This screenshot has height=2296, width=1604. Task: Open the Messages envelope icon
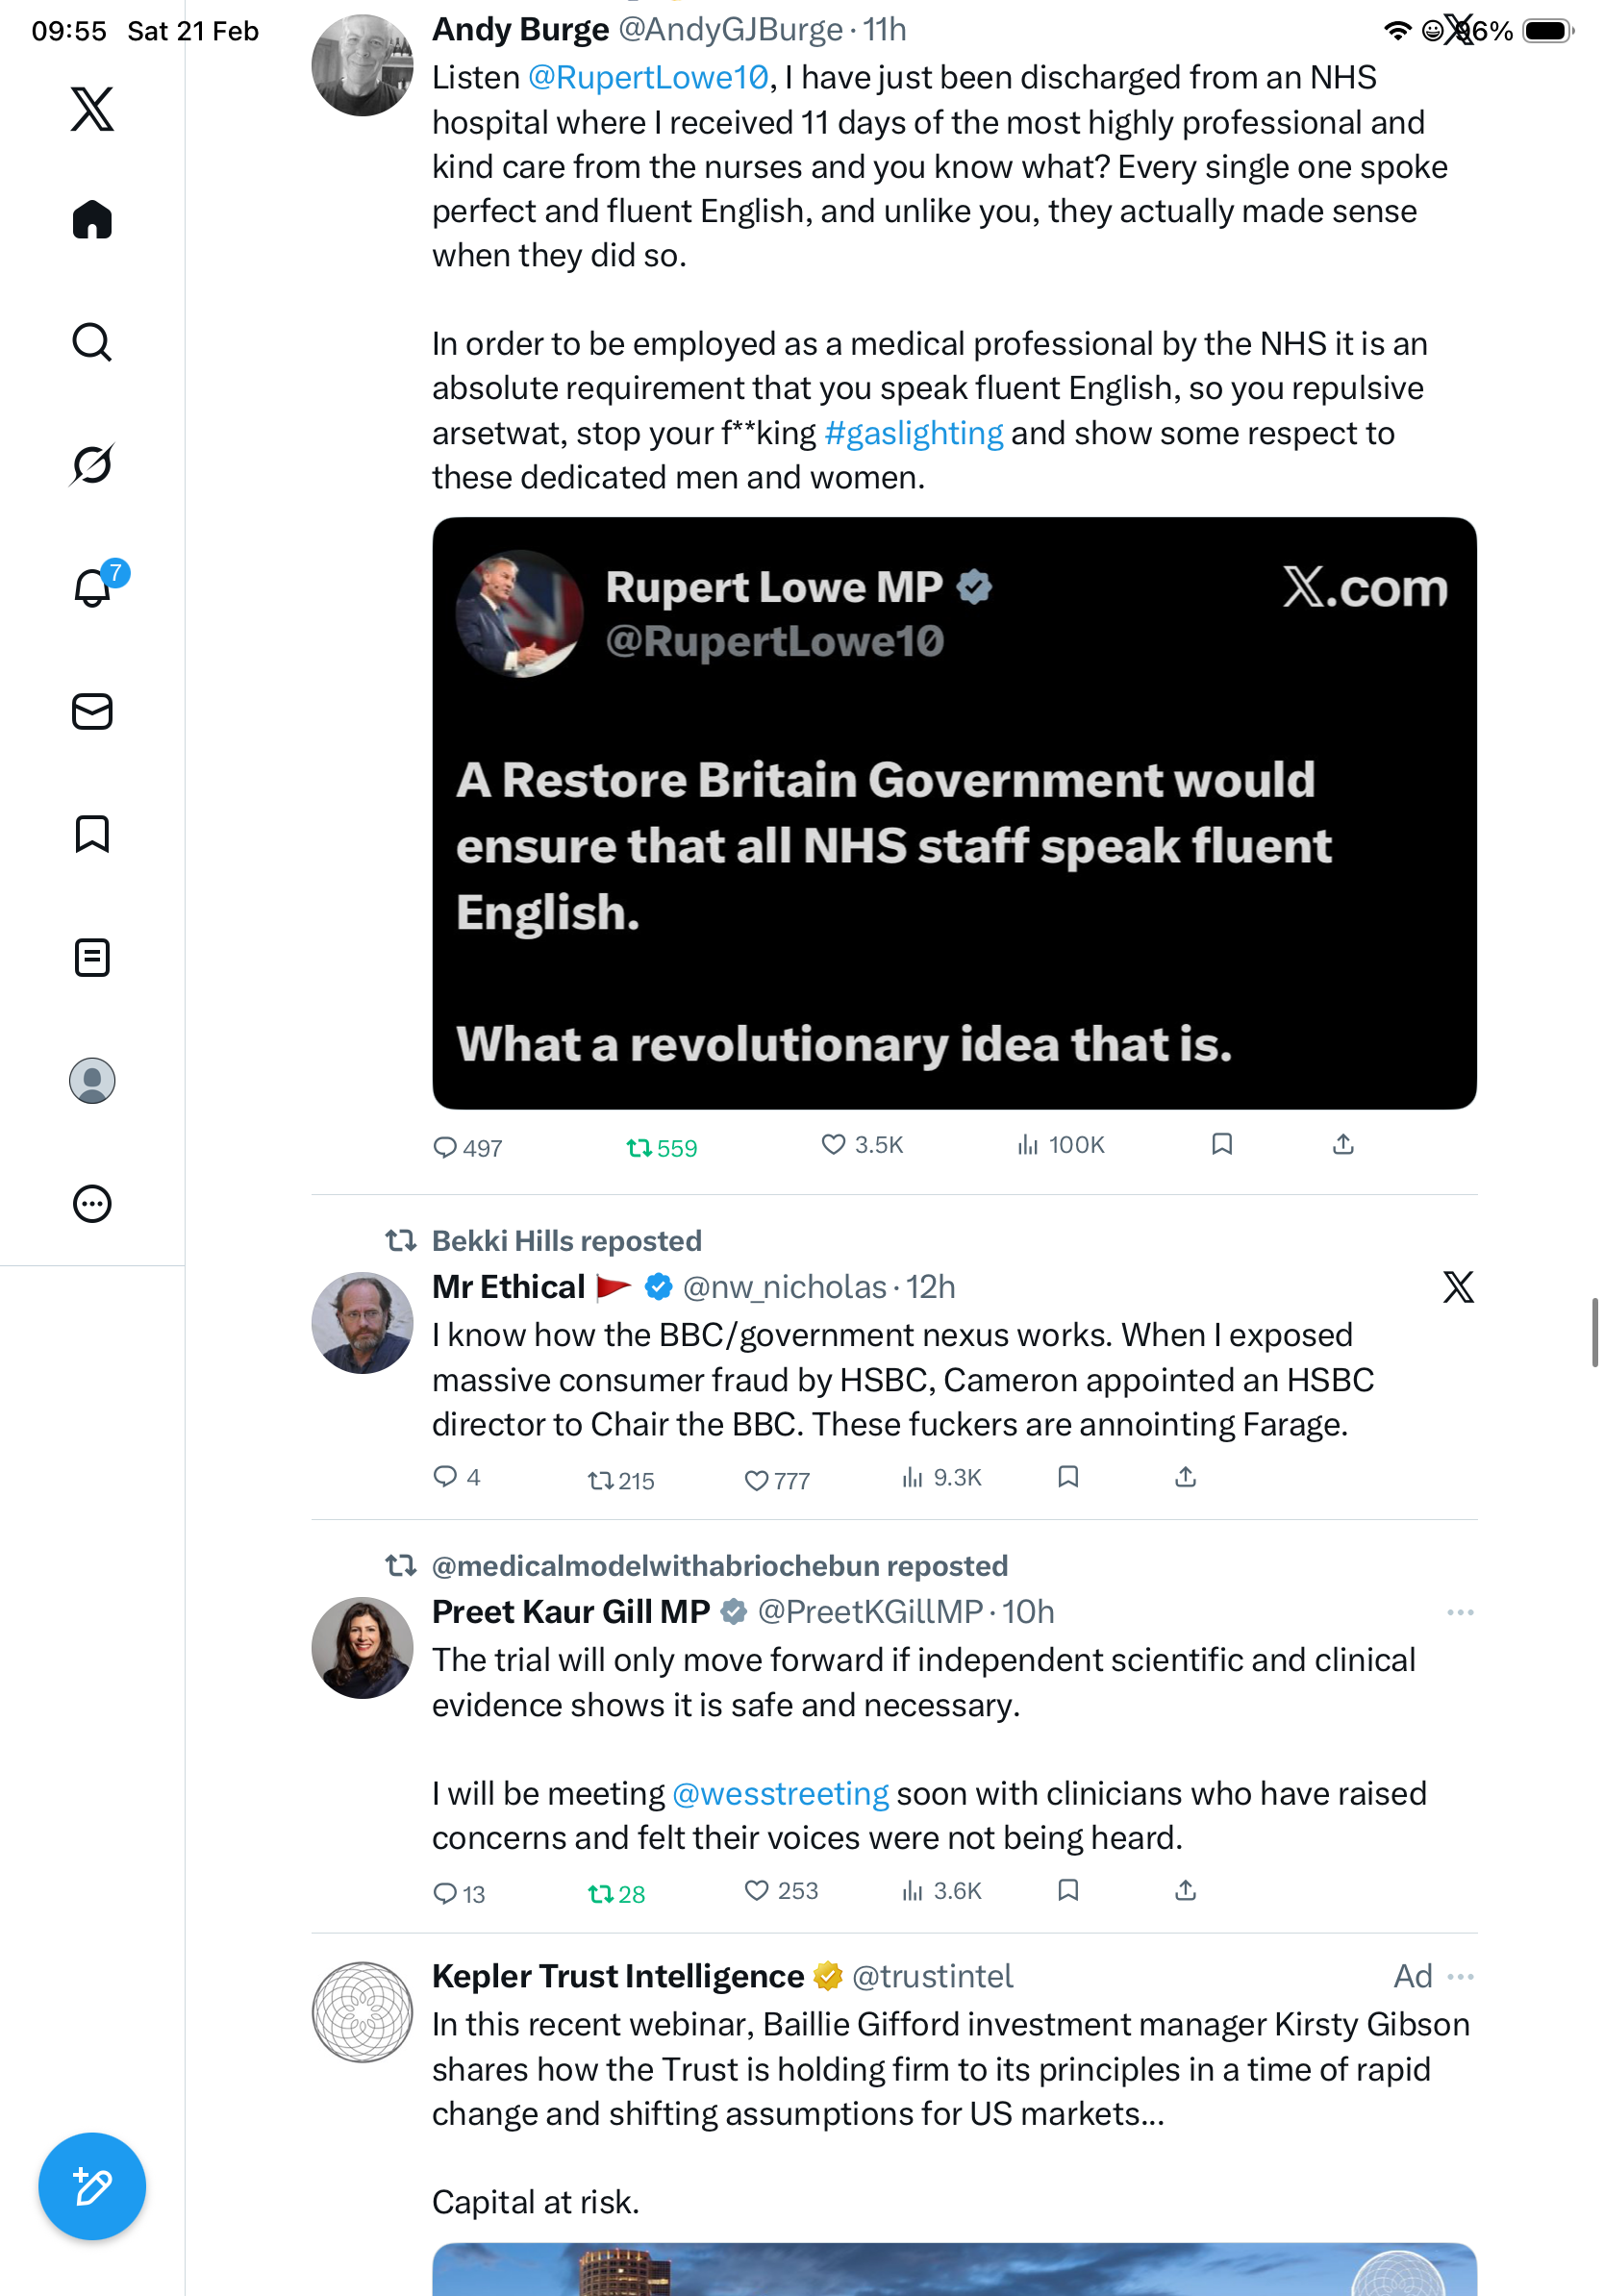pyautogui.click(x=92, y=711)
